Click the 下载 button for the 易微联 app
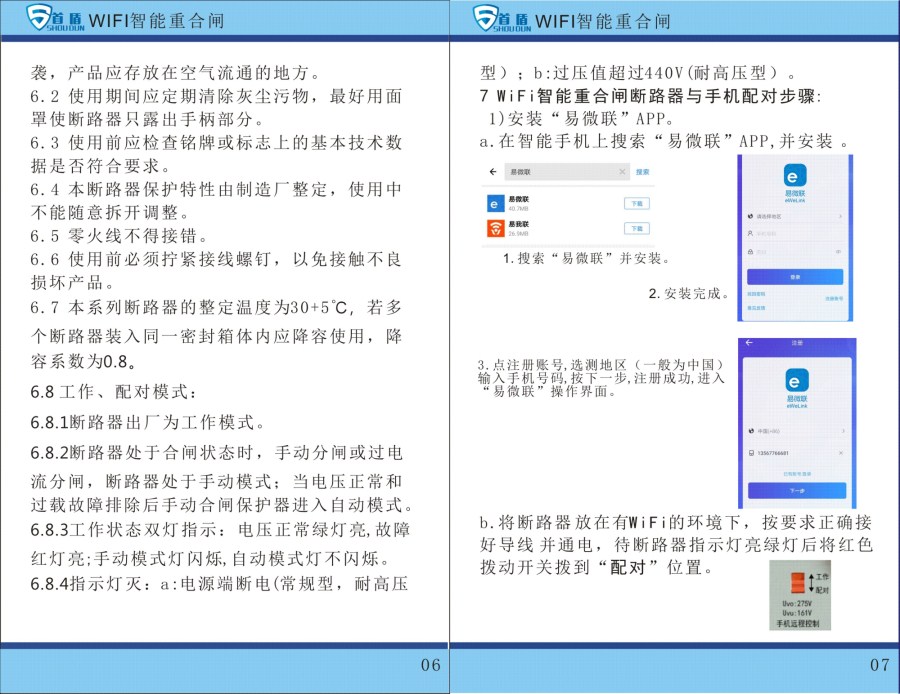Viewport: 900px width, 694px height. click(637, 204)
